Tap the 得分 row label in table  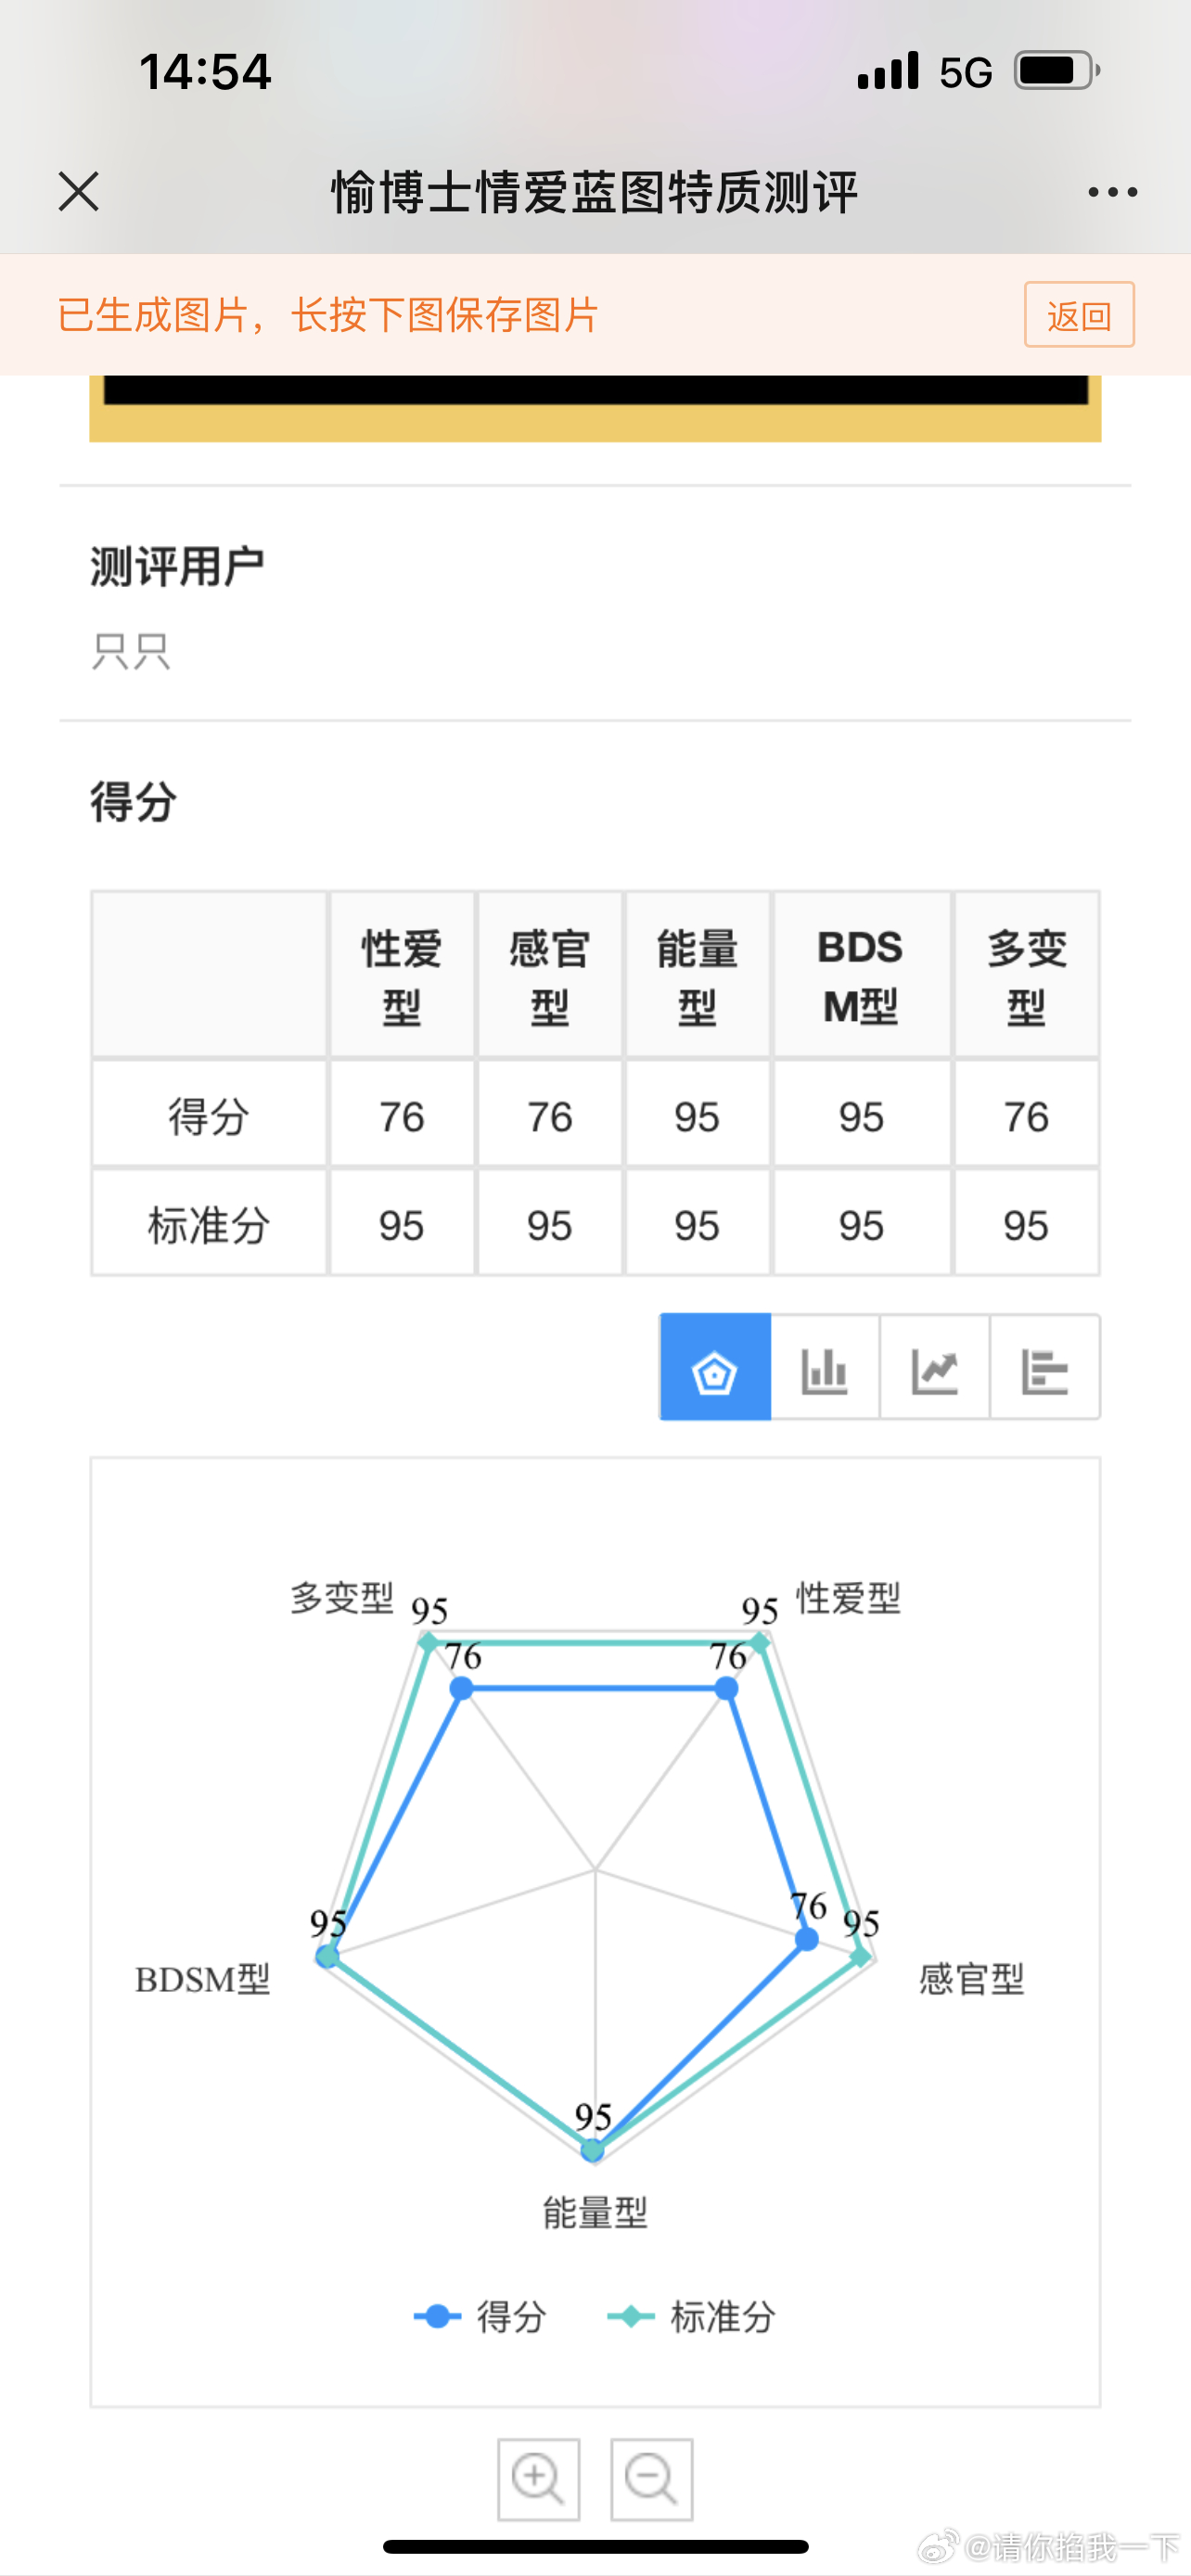pyautogui.click(x=209, y=1115)
